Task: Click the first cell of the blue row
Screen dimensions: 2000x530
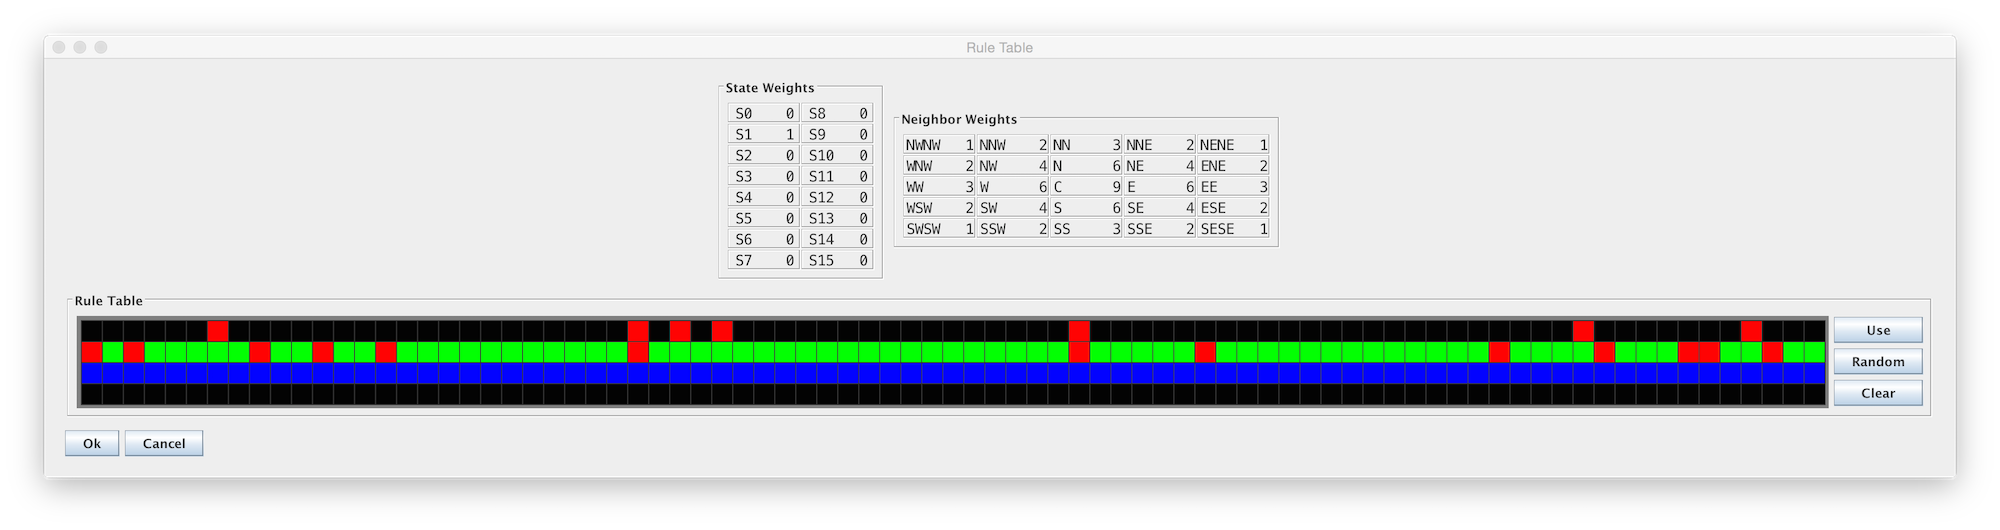Action: (92, 373)
